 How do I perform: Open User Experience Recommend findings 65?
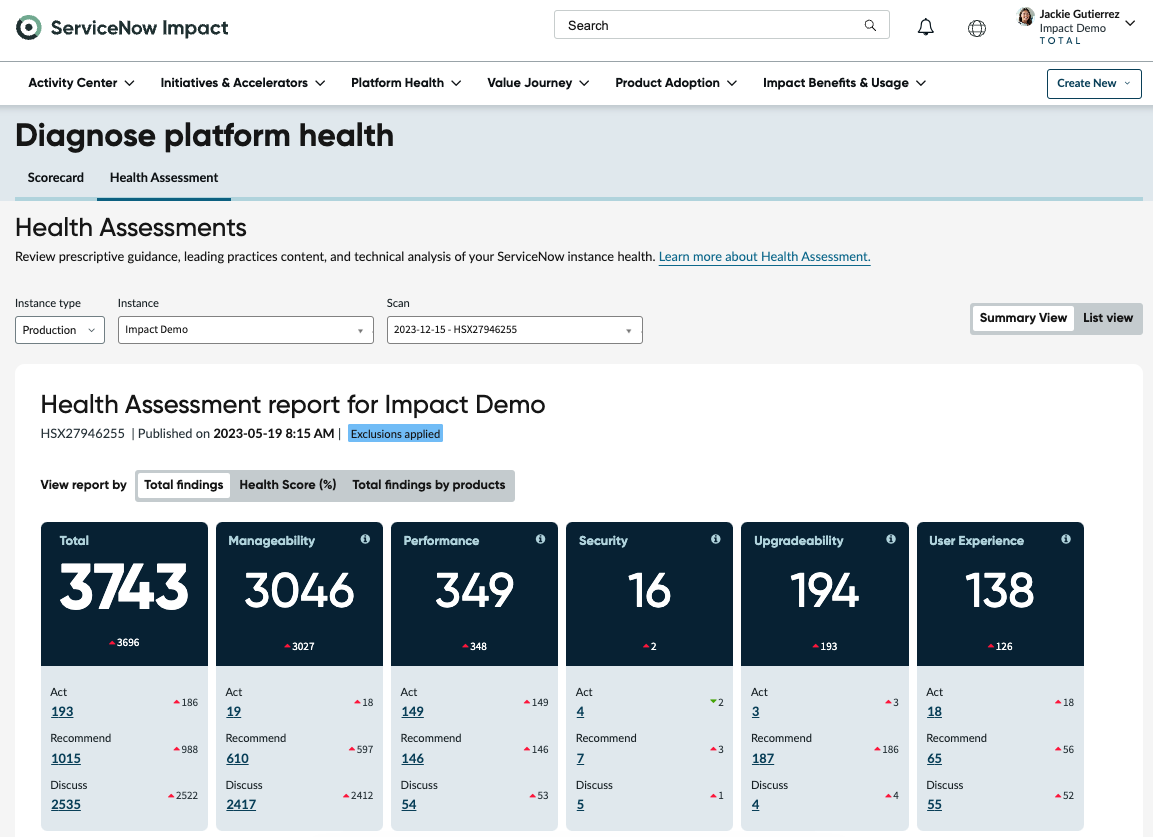935,758
